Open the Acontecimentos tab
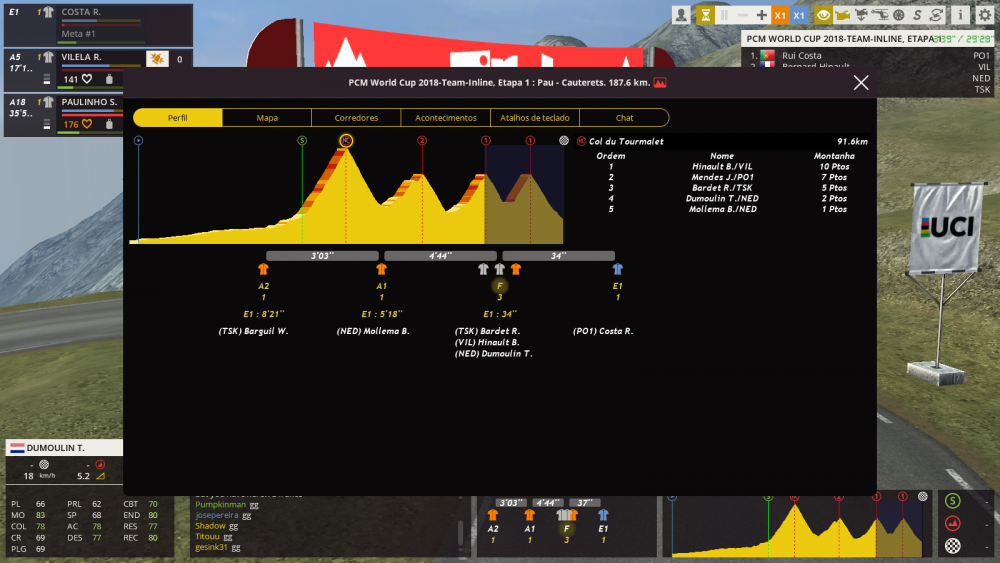This screenshot has height=563, width=1000. click(446, 117)
